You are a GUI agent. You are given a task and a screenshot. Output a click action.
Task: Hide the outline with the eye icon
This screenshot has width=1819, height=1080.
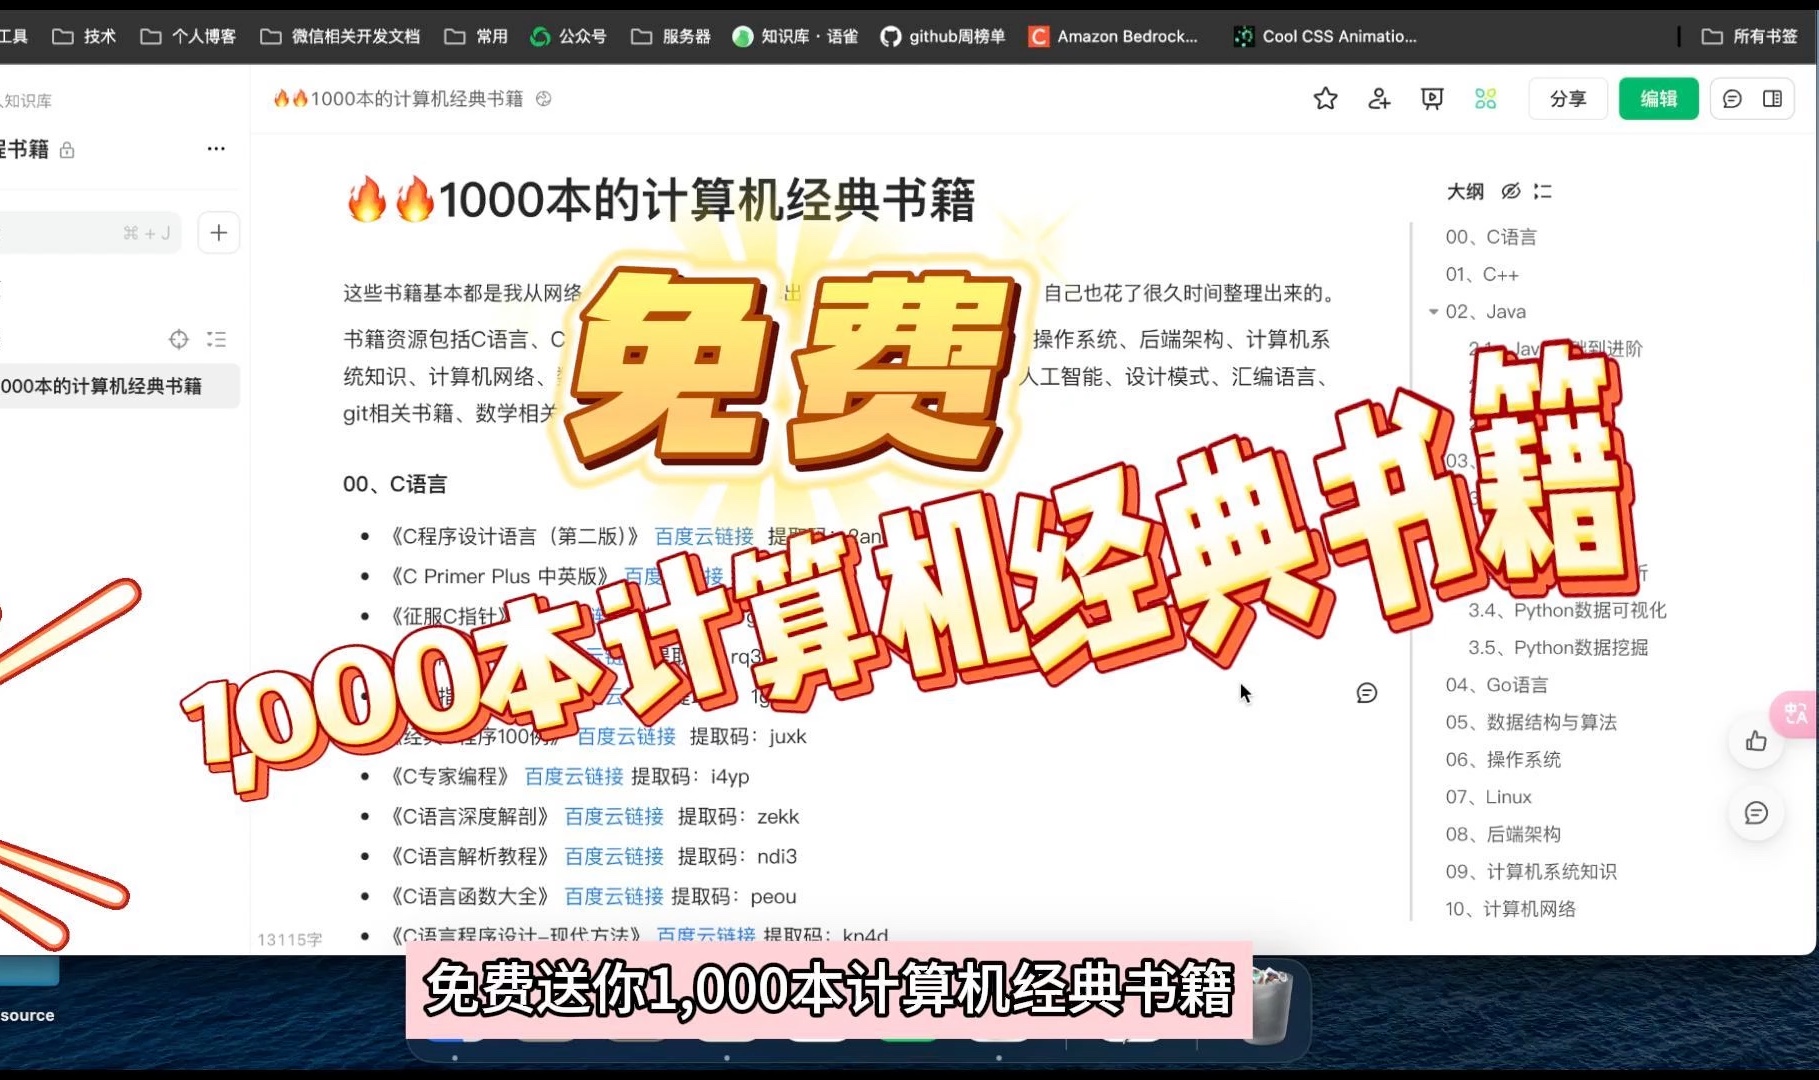coord(1511,191)
